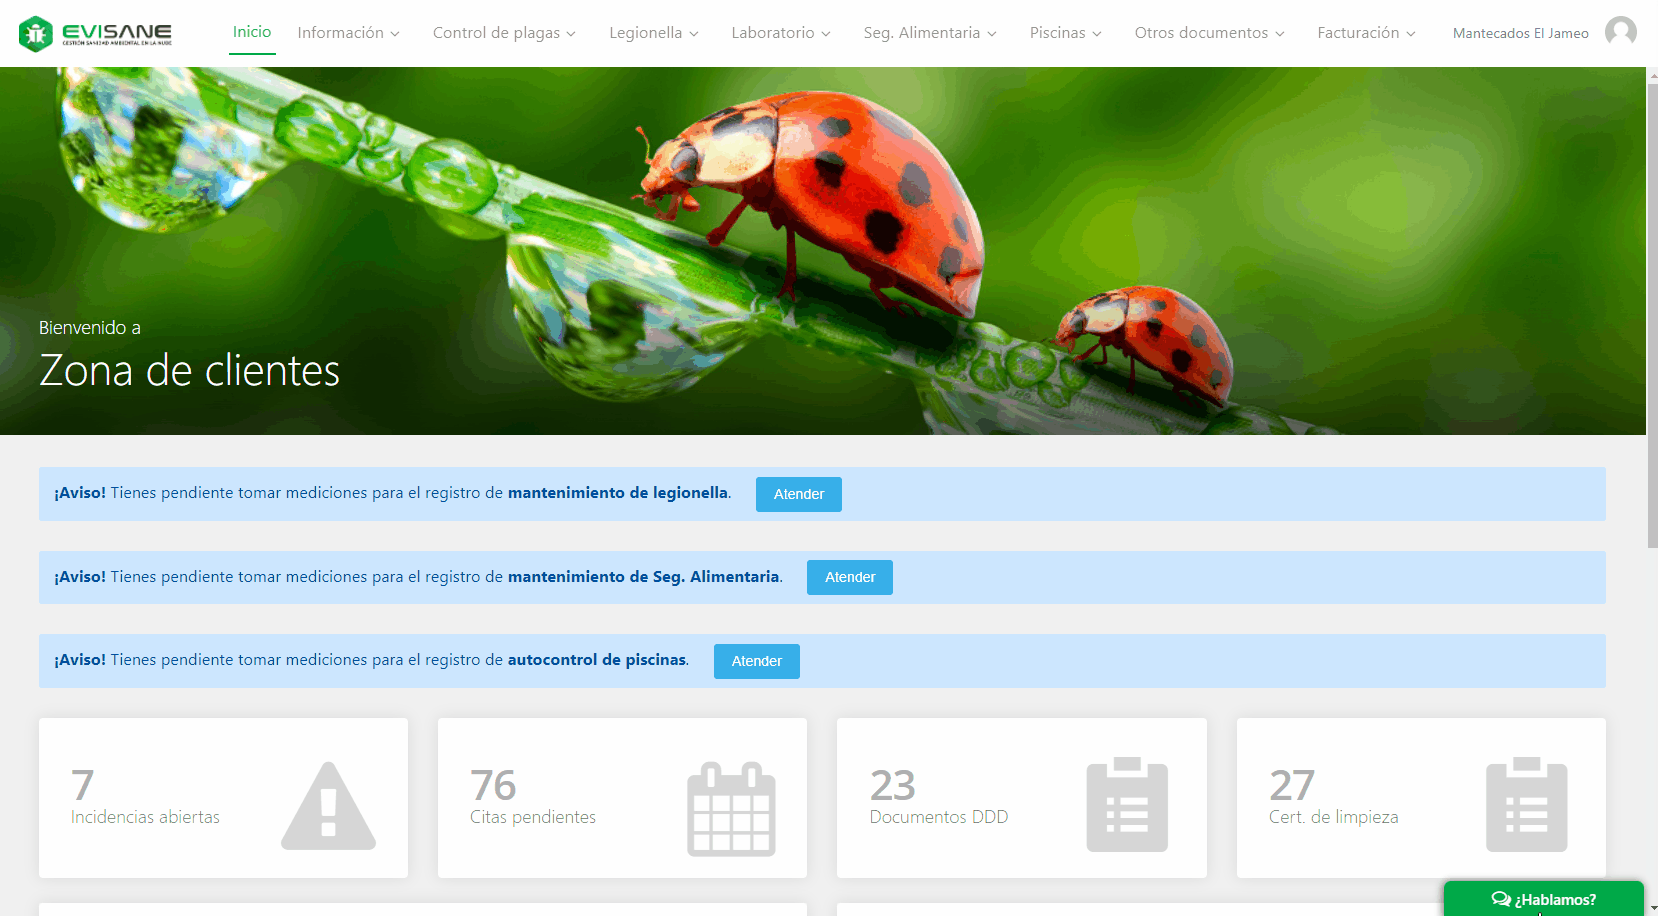Select the Inicio tab
Image resolution: width=1658 pixels, height=916 pixels.
(252, 32)
